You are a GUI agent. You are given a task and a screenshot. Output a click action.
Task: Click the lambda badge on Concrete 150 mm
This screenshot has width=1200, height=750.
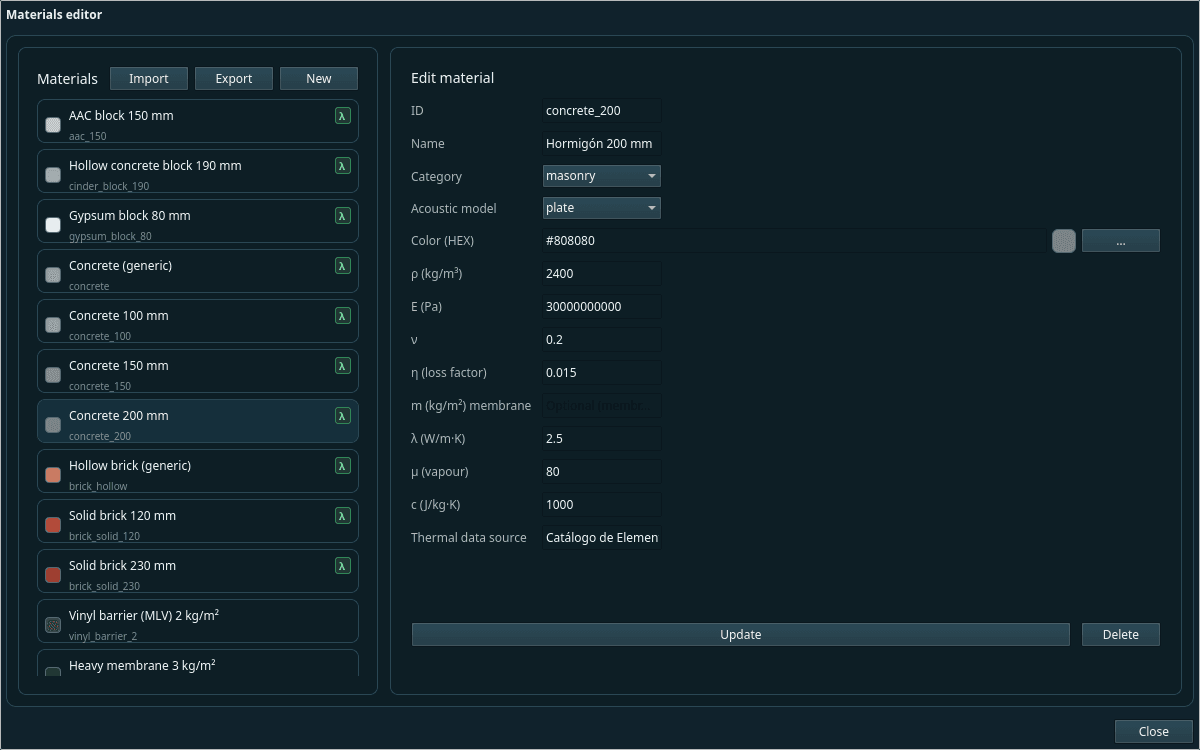tap(343, 366)
